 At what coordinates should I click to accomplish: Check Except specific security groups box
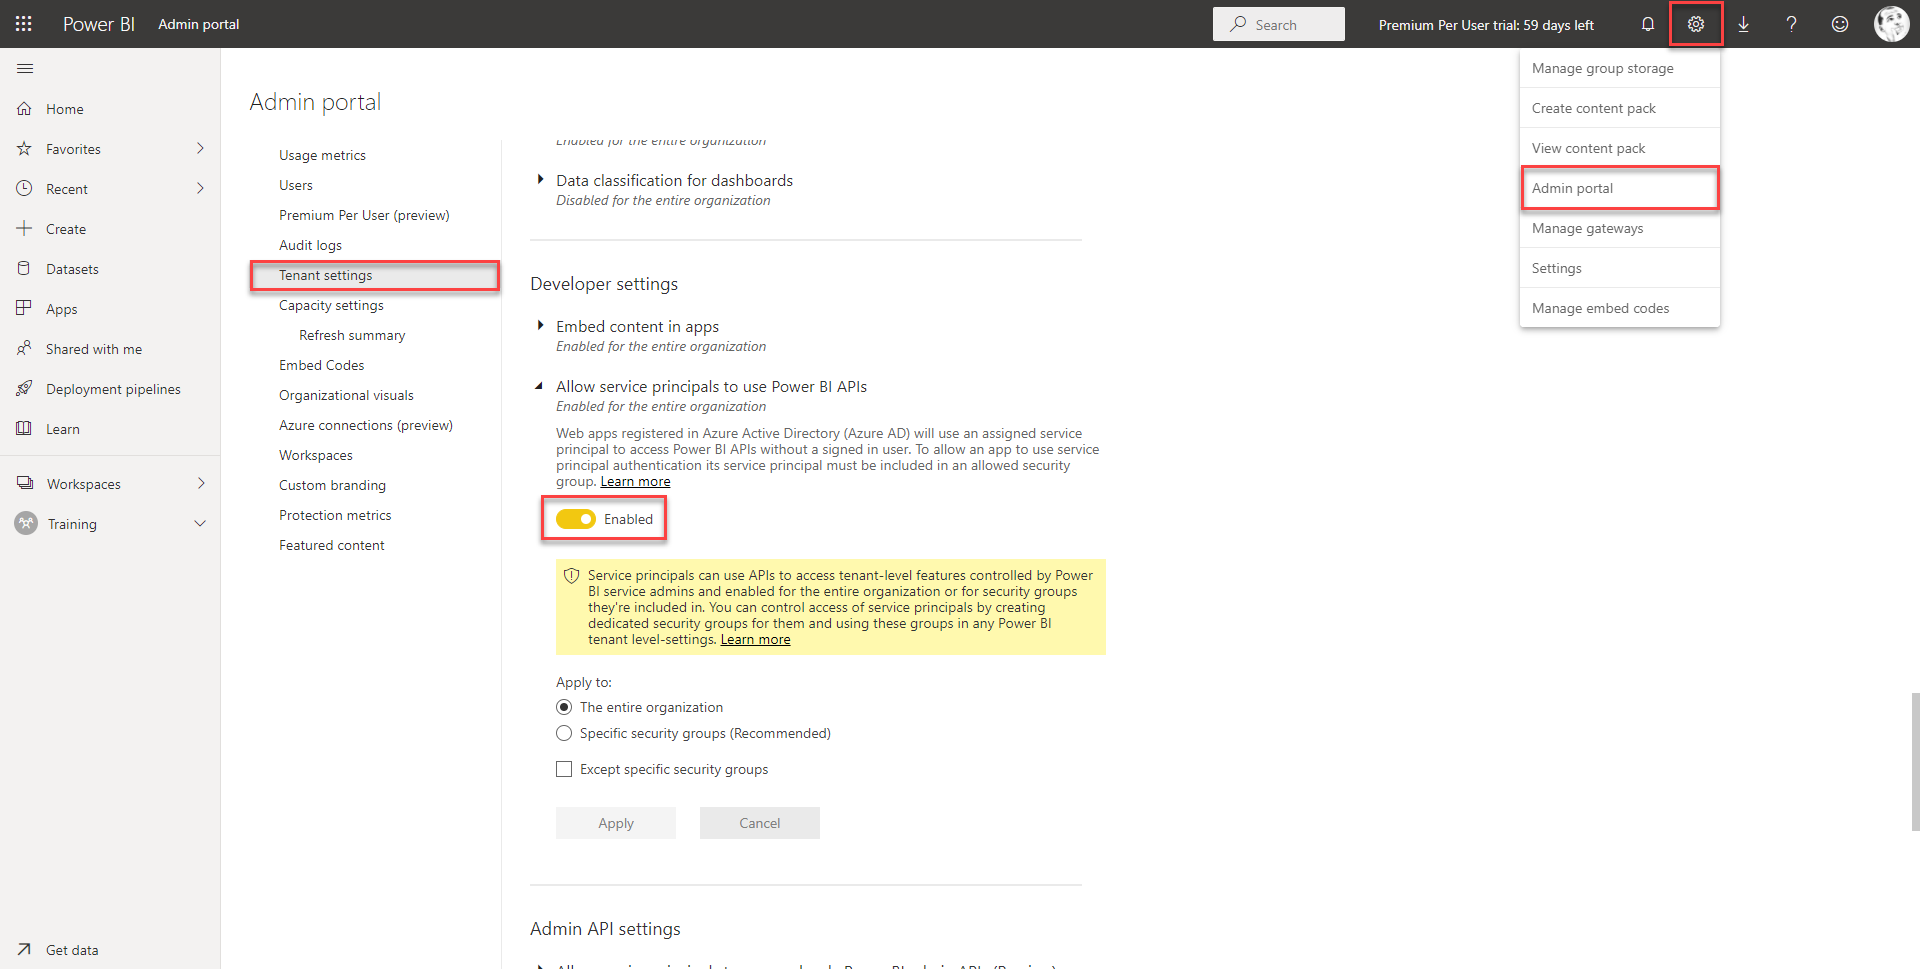pos(564,769)
